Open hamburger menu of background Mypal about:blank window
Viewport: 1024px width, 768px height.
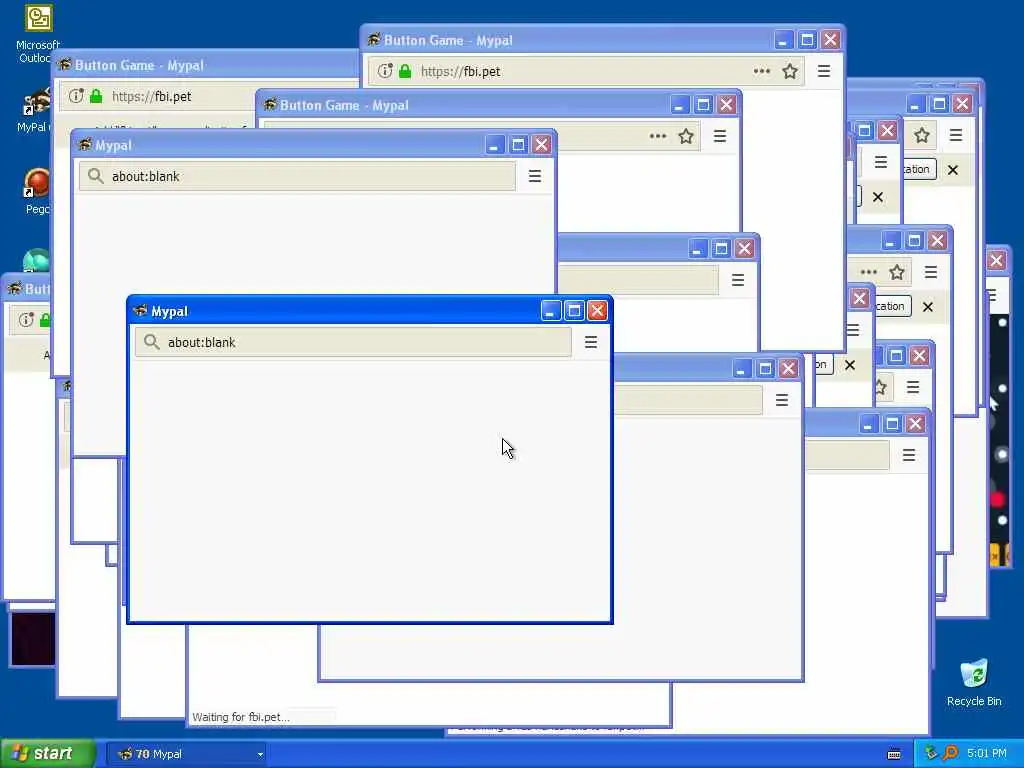[534, 176]
